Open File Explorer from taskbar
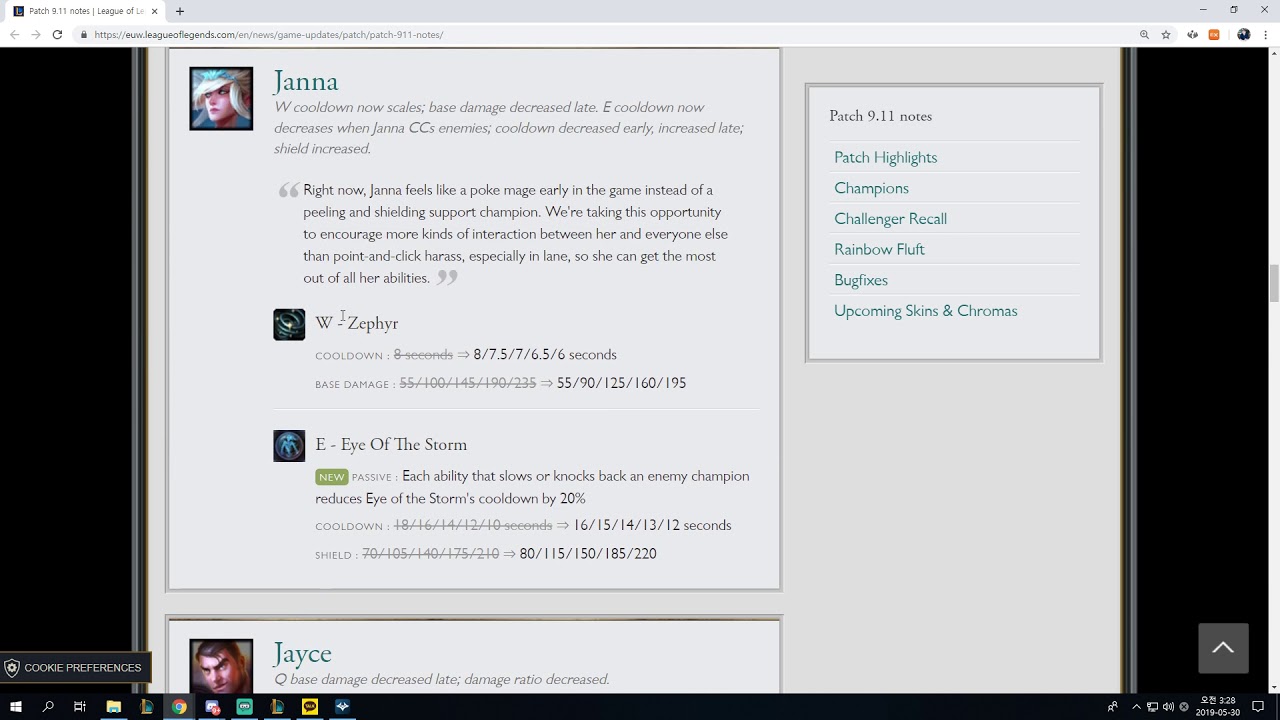The width and height of the screenshot is (1280, 720). point(114,707)
